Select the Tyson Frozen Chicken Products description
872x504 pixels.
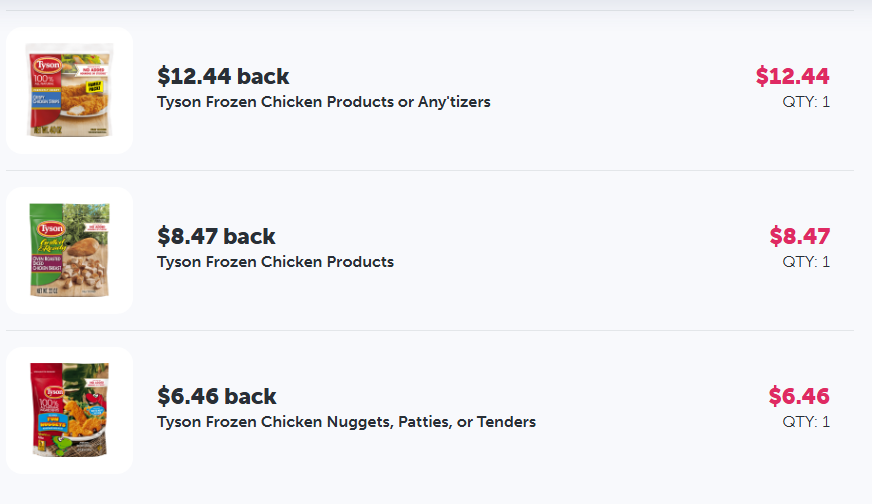[x=275, y=261]
